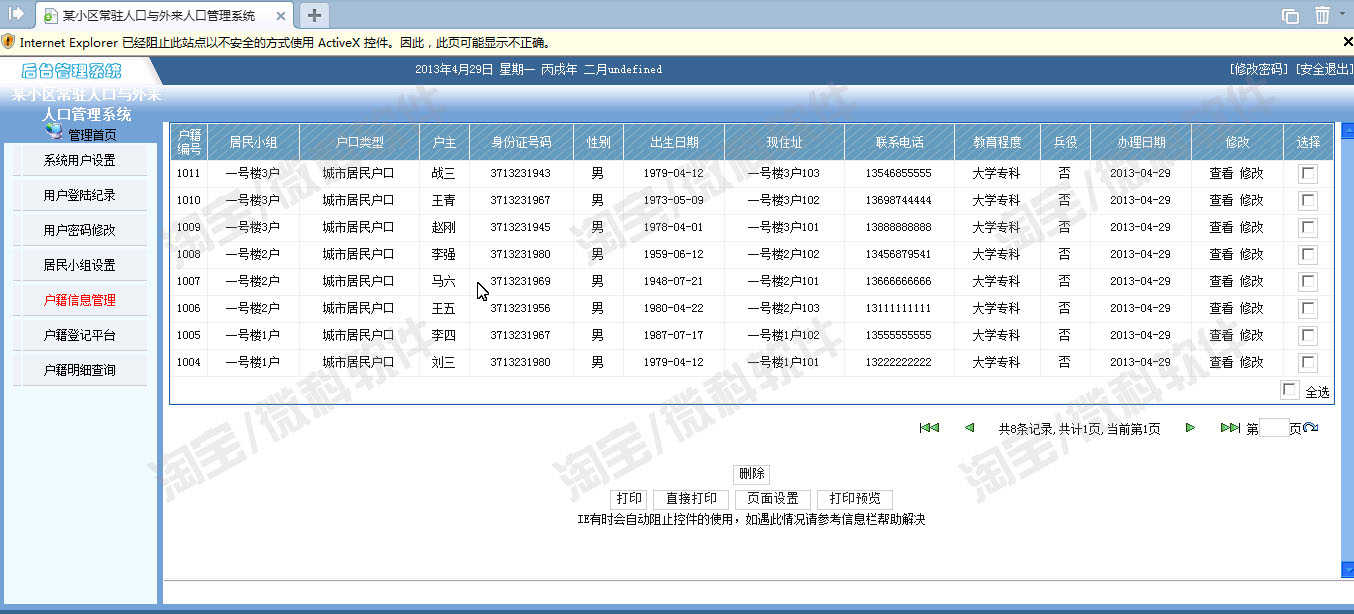Check the 全选 select-all checkbox

pos(1289,390)
